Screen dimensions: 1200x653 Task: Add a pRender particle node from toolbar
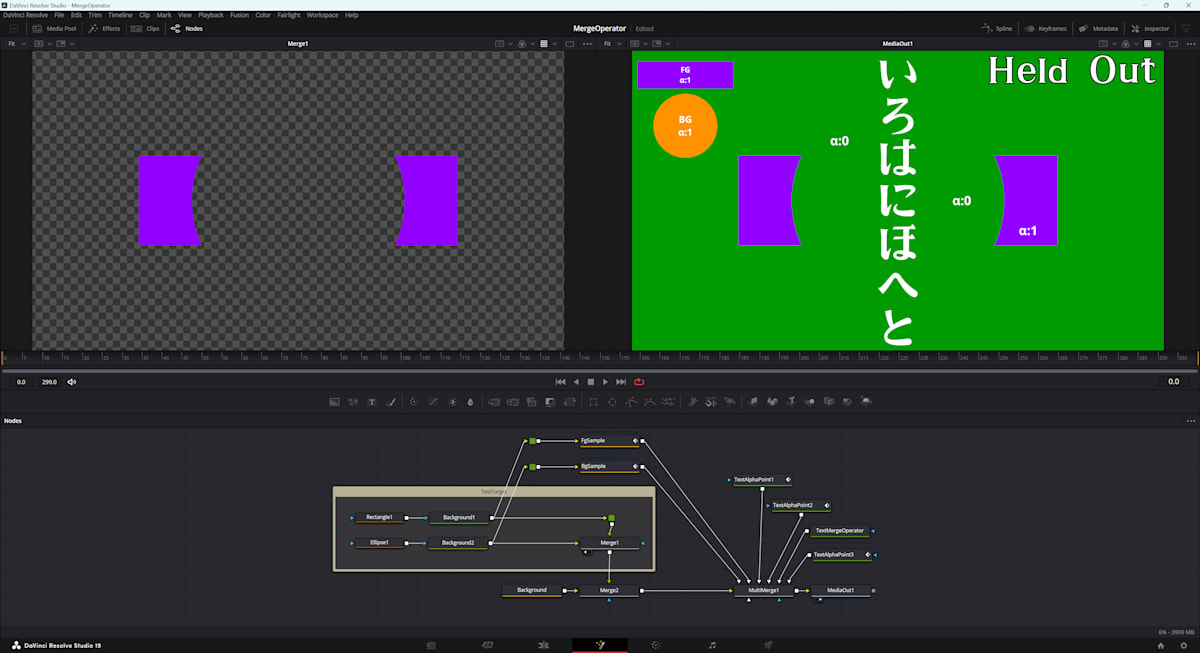pyautogui.click(x=730, y=402)
